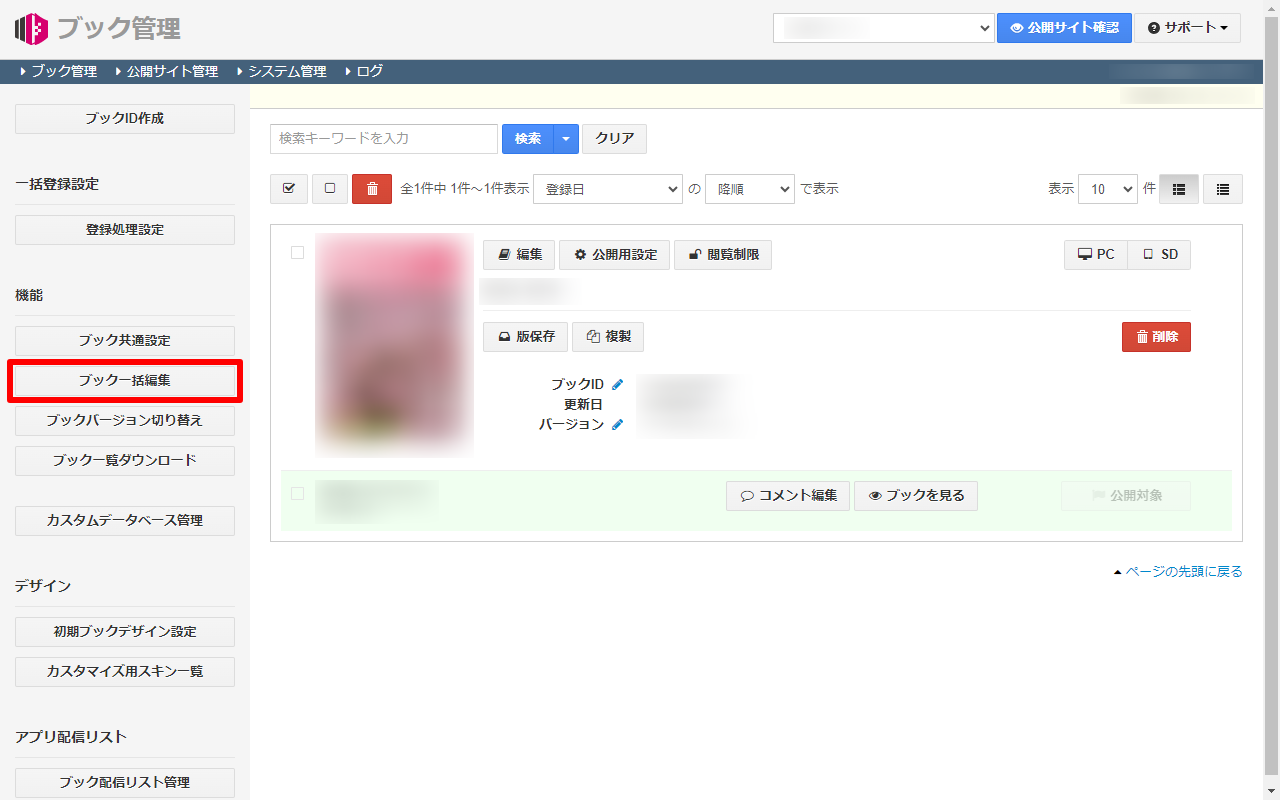
Task: Click the select-all checkmark icon button
Action: 289,189
